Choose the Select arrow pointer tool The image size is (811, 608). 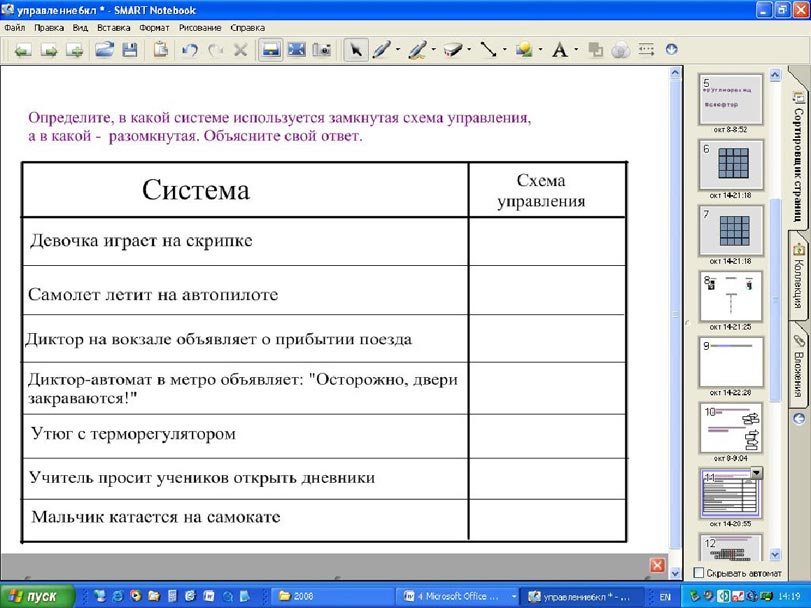pyautogui.click(x=355, y=49)
